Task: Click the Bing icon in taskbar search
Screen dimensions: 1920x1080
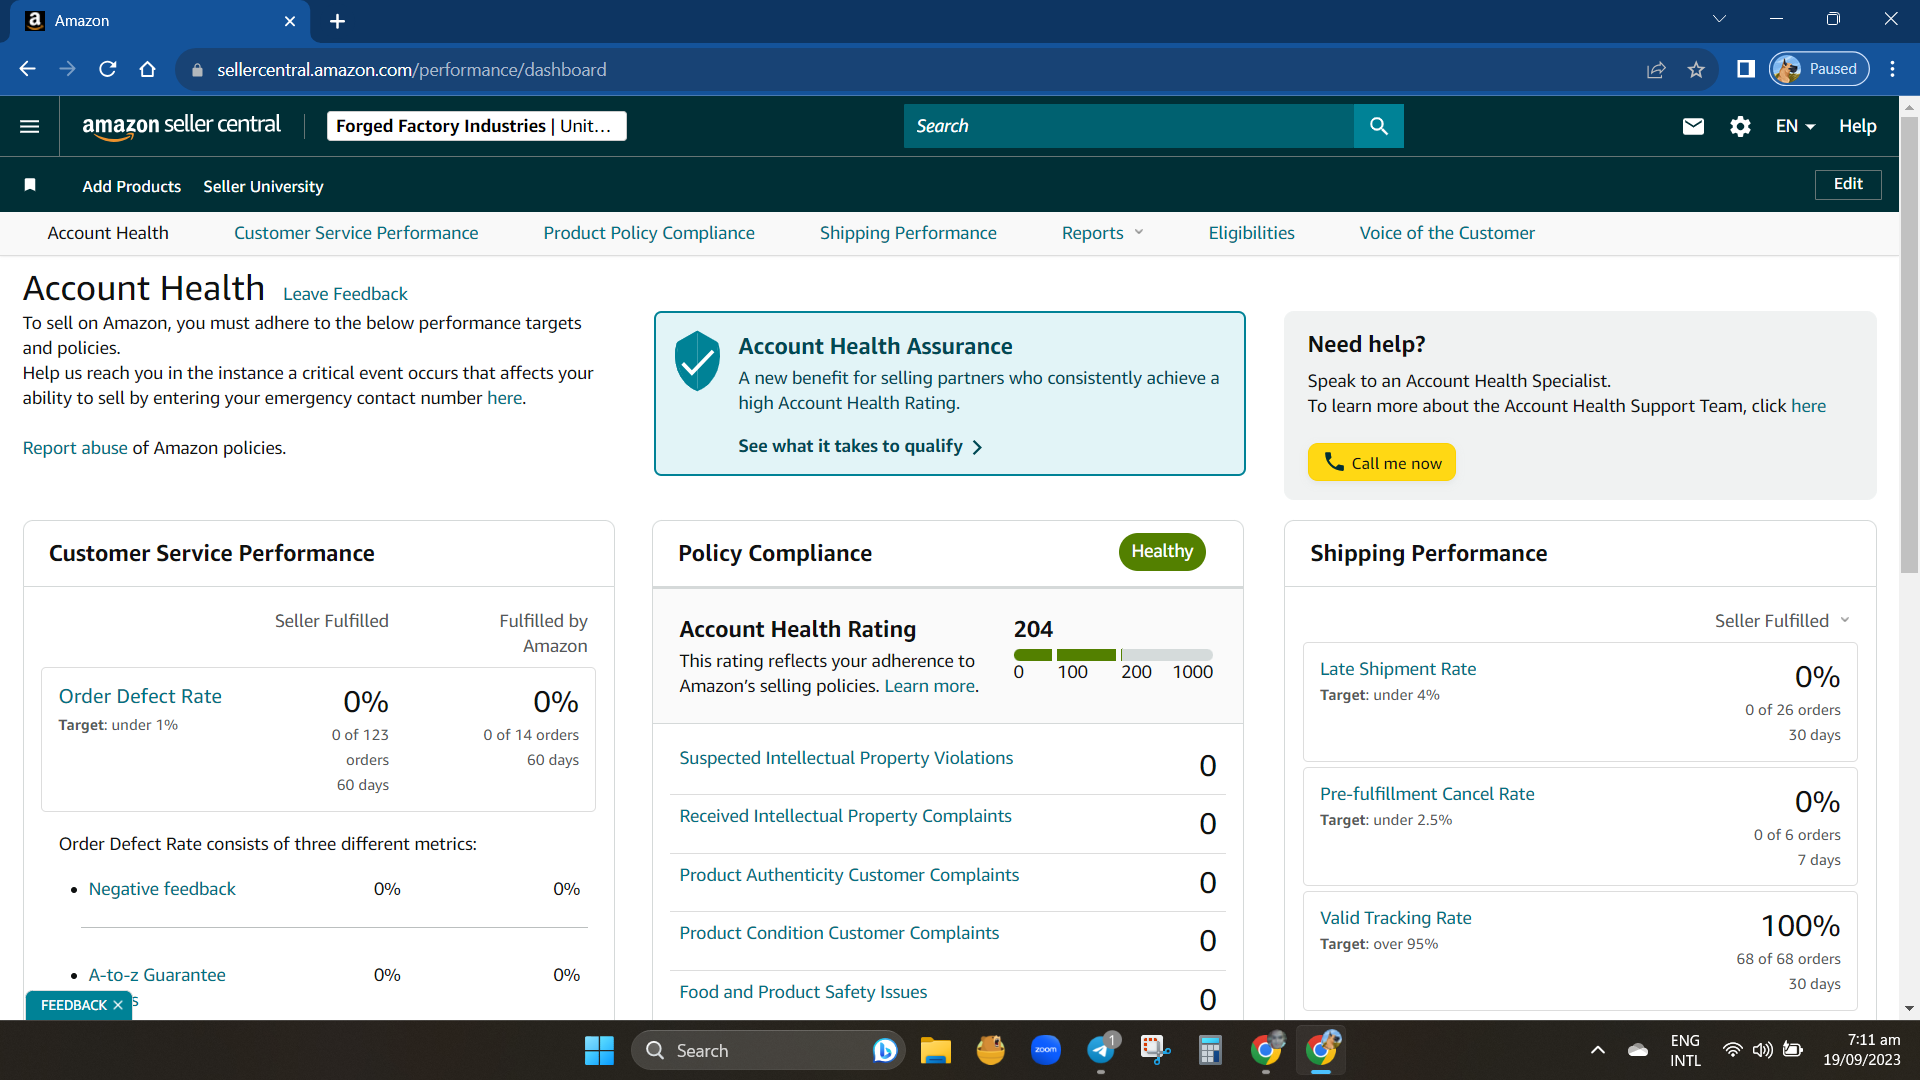Action: click(x=884, y=1050)
